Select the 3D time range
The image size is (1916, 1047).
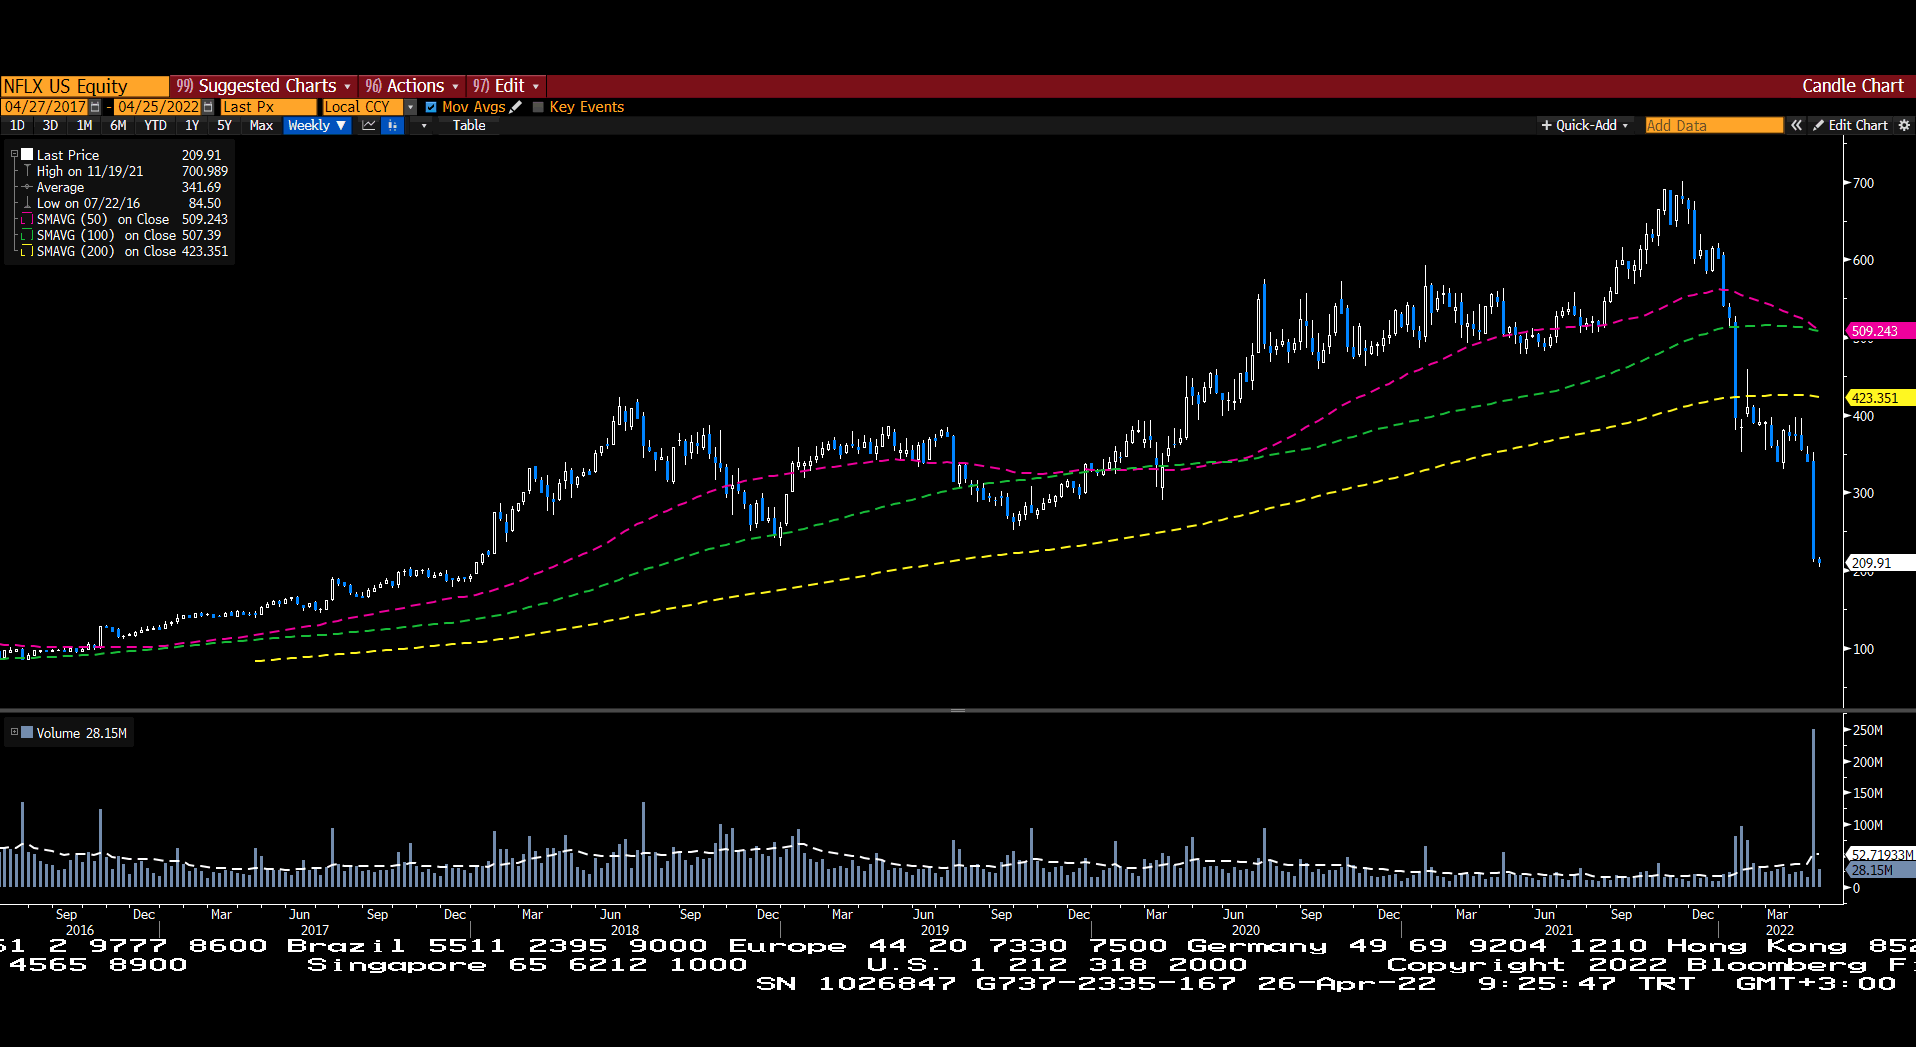pos(50,125)
